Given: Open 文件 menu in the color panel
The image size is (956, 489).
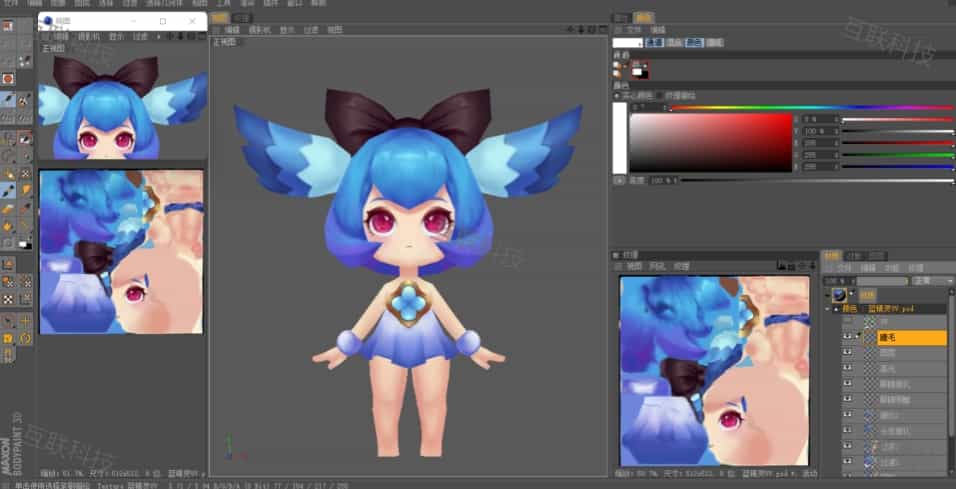Looking at the screenshot, I should [633, 30].
